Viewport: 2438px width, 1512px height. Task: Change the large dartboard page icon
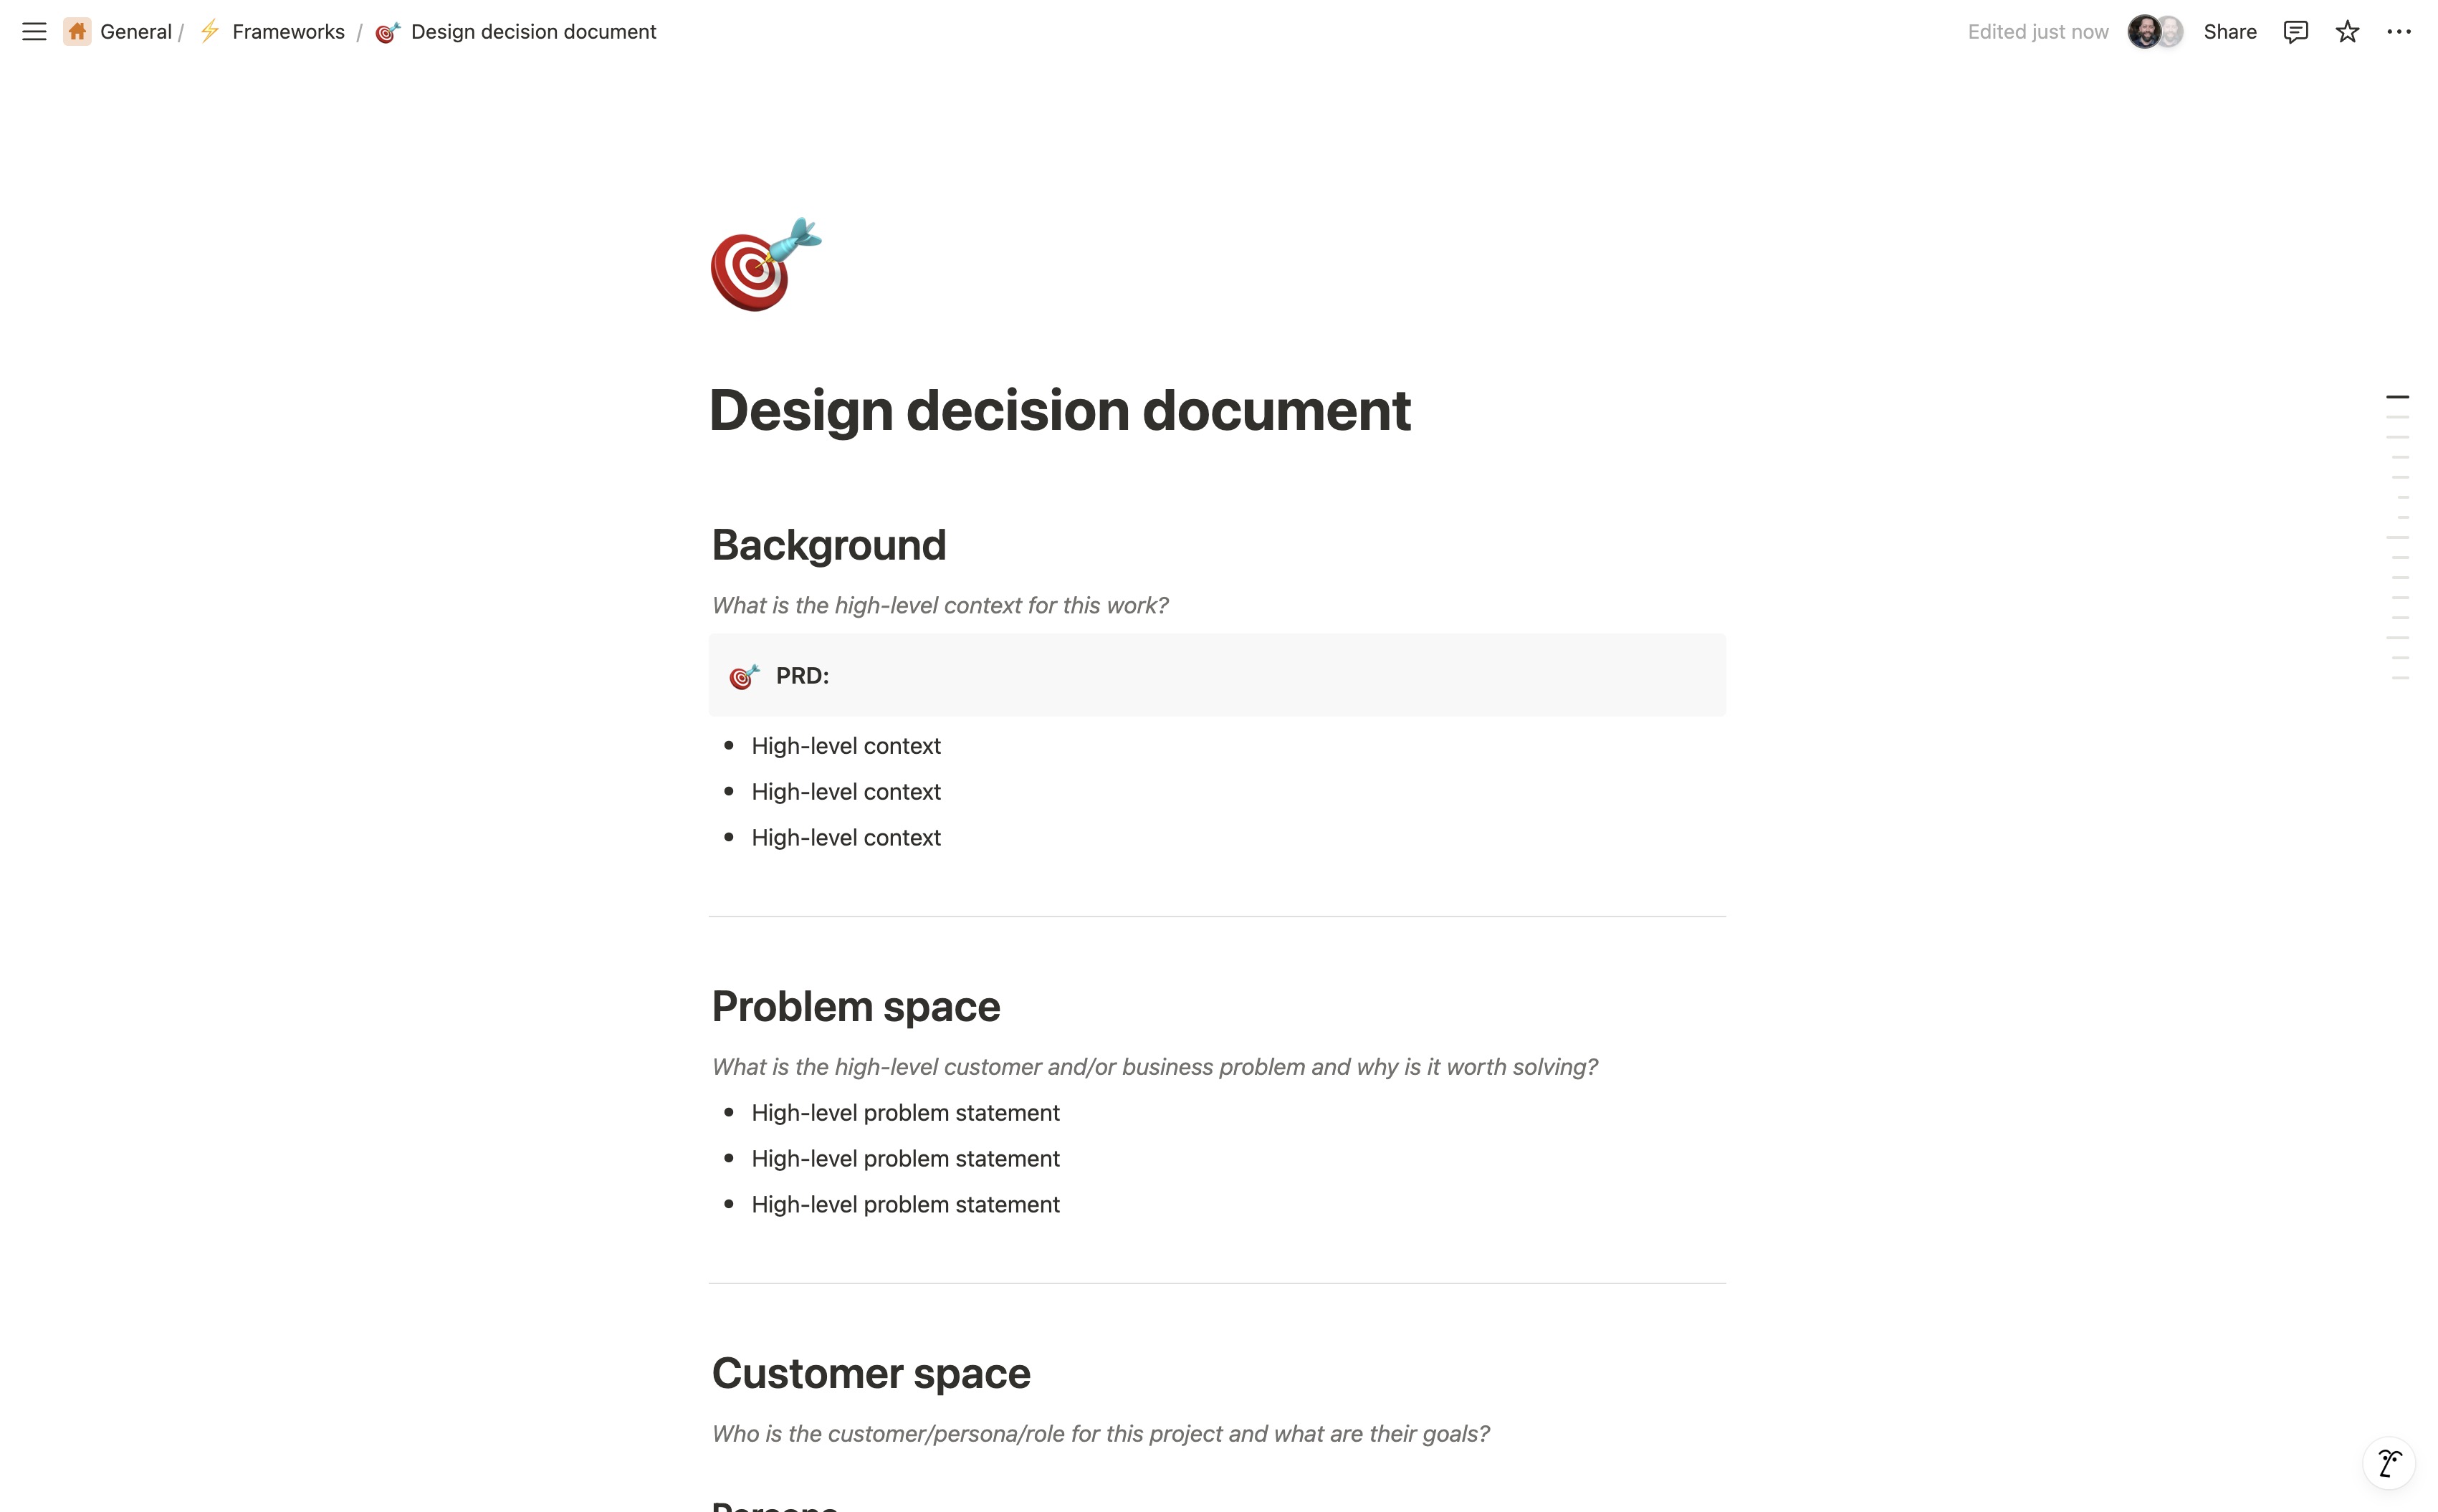click(x=766, y=265)
